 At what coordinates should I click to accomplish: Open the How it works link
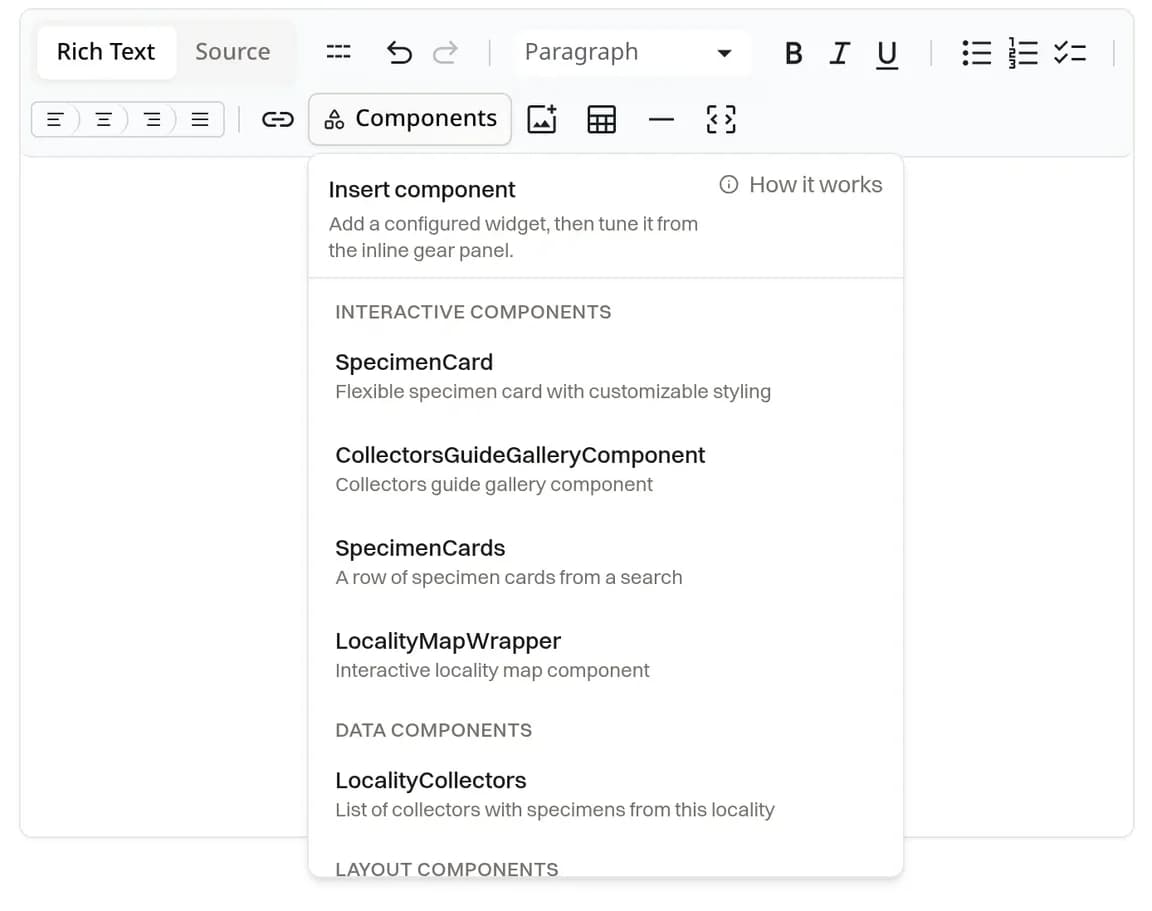[801, 184]
